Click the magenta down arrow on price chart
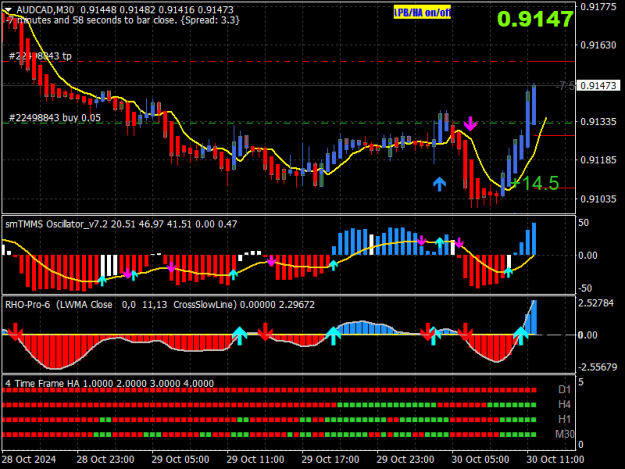The image size is (625, 469). click(x=470, y=124)
